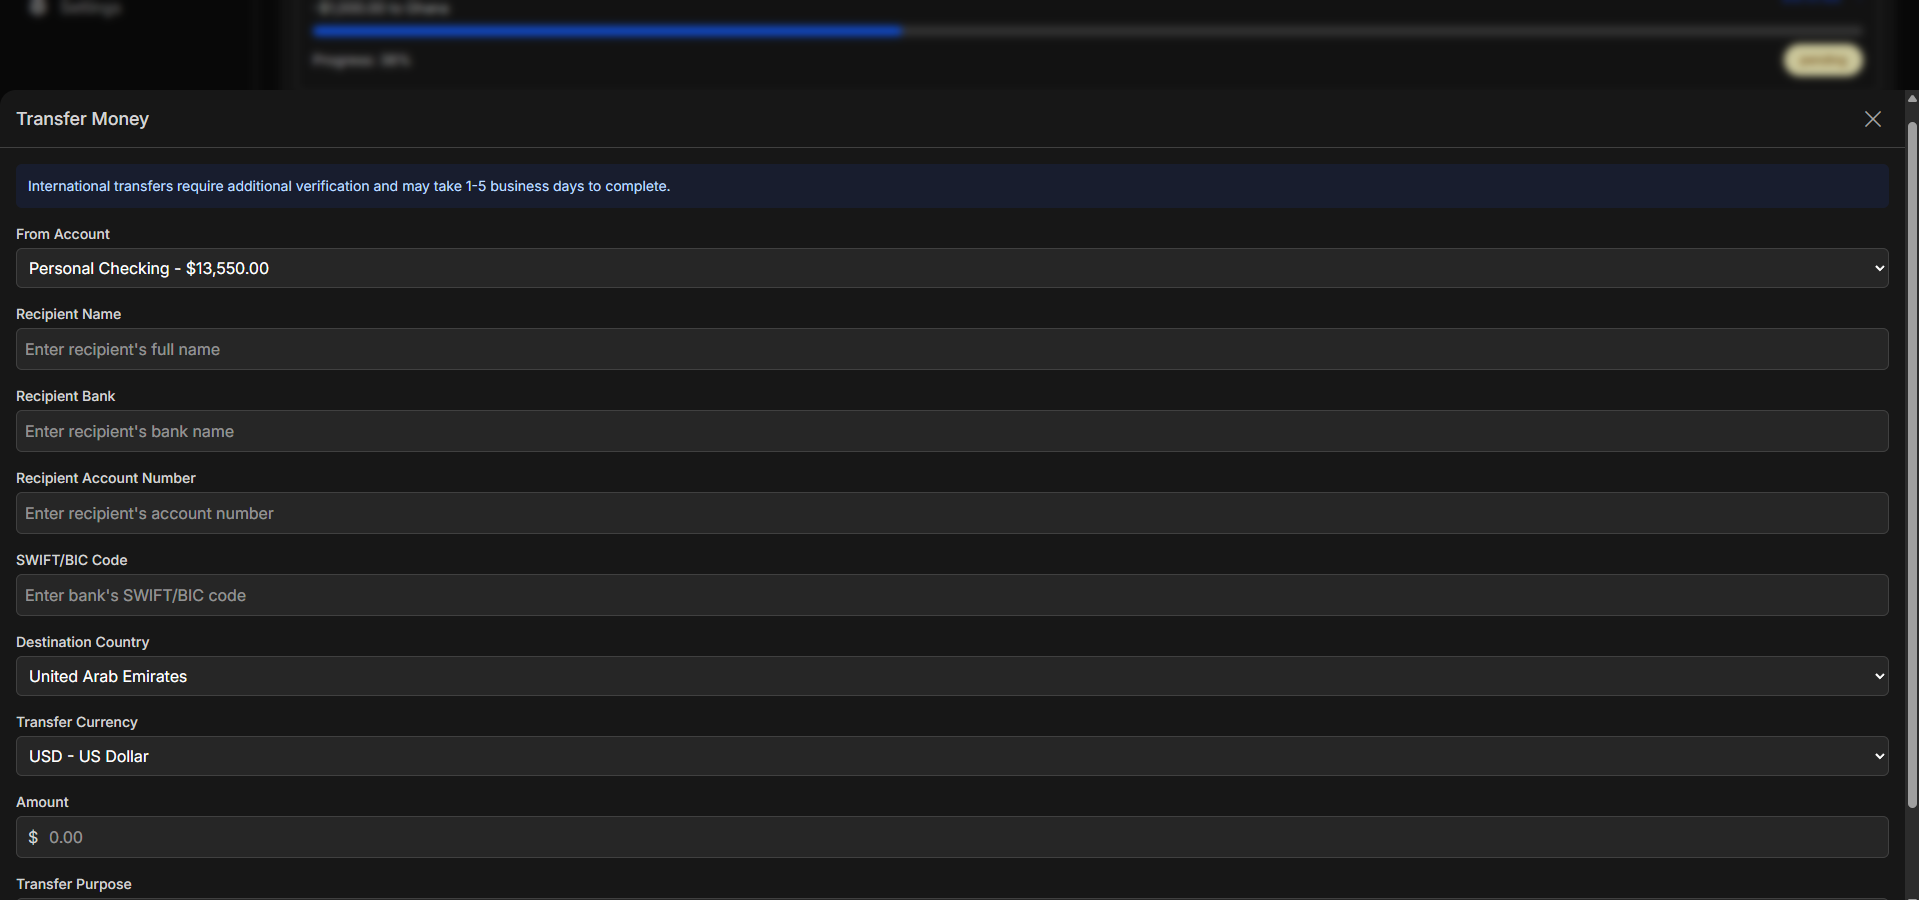Open the Transfer Currency selector
The height and width of the screenshot is (900, 1919).
pyautogui.click(x=952, y=756)
